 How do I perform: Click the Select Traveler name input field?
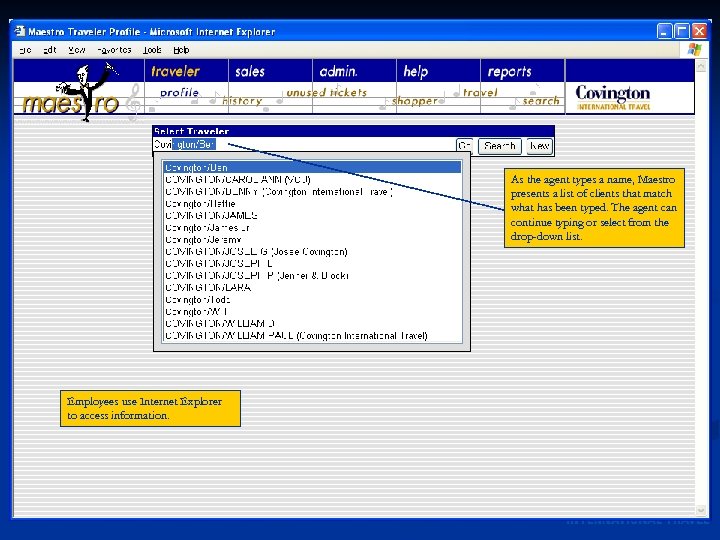(x=303, y=145)
